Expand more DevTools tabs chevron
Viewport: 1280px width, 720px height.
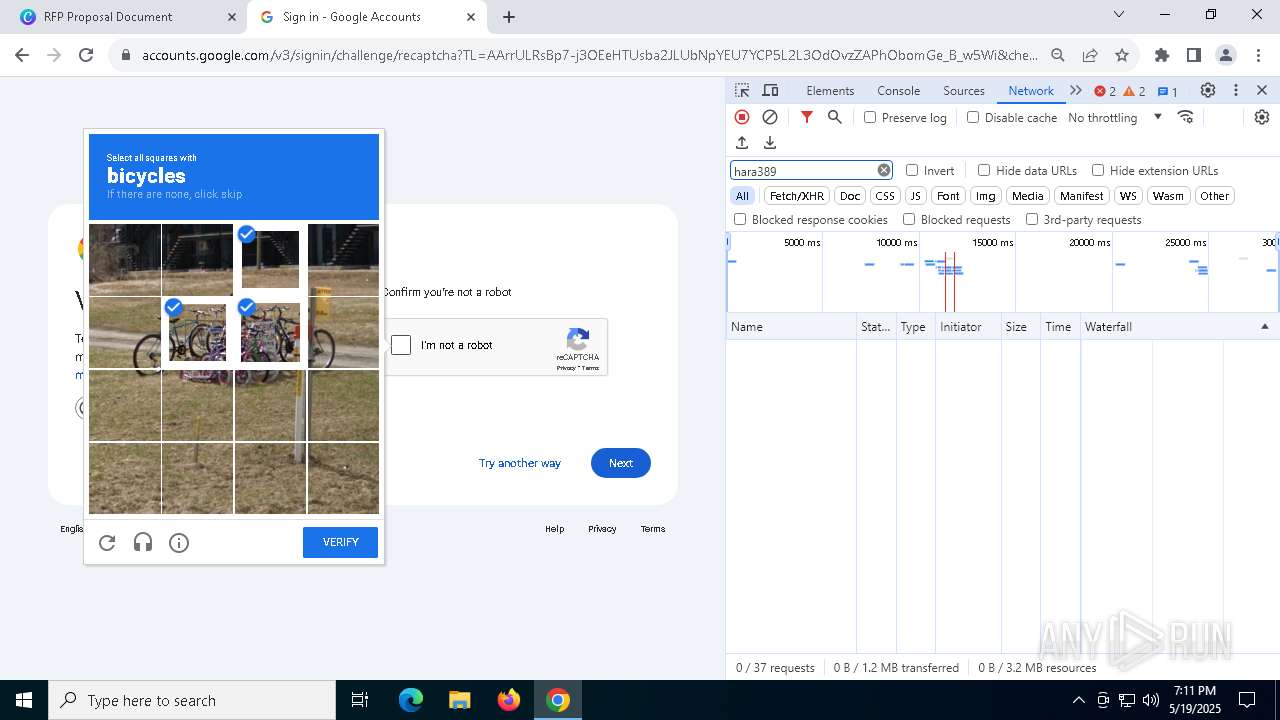(x=1076, y=90)
